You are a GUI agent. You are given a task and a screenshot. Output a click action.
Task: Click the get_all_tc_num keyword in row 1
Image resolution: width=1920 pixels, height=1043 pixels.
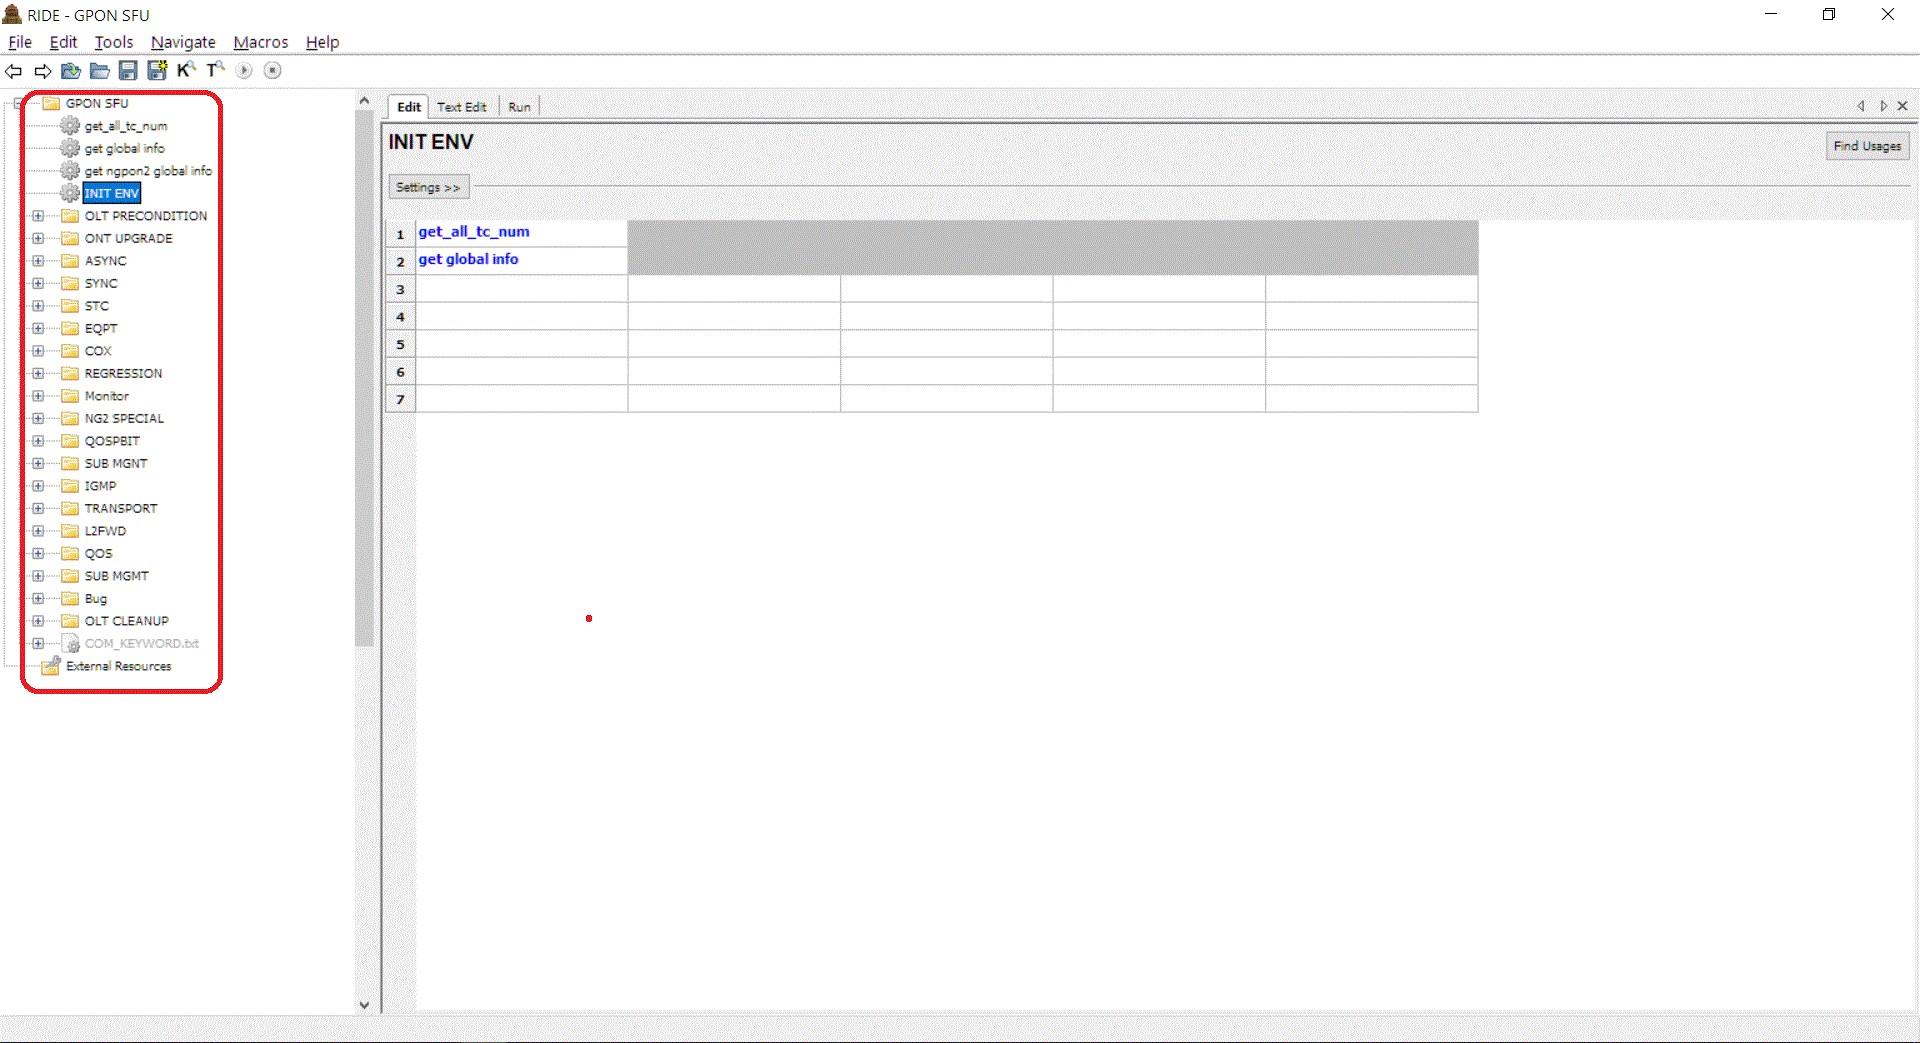coord(474,232)
